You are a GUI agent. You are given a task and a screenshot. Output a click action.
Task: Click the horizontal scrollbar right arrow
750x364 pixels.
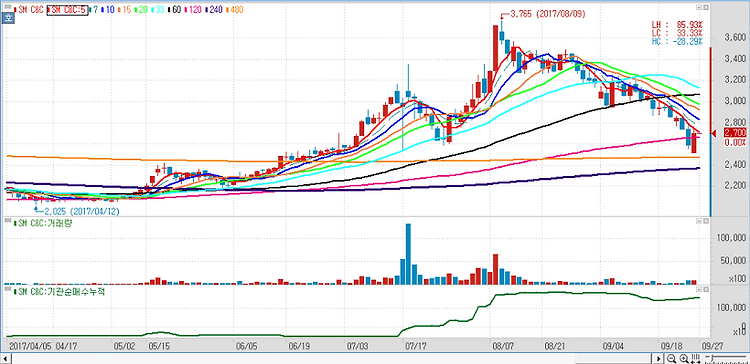(x=658, y=359)
